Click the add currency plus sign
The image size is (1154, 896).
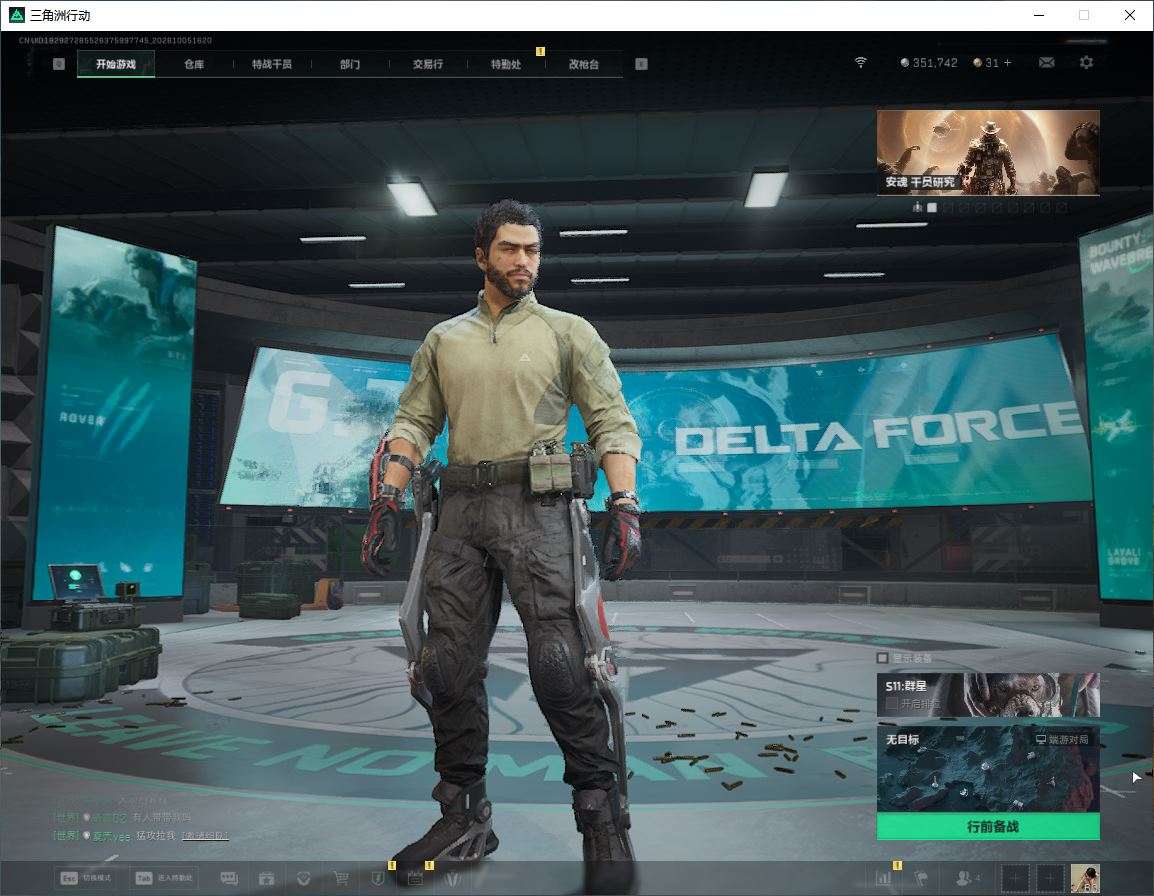(1008, 63)
